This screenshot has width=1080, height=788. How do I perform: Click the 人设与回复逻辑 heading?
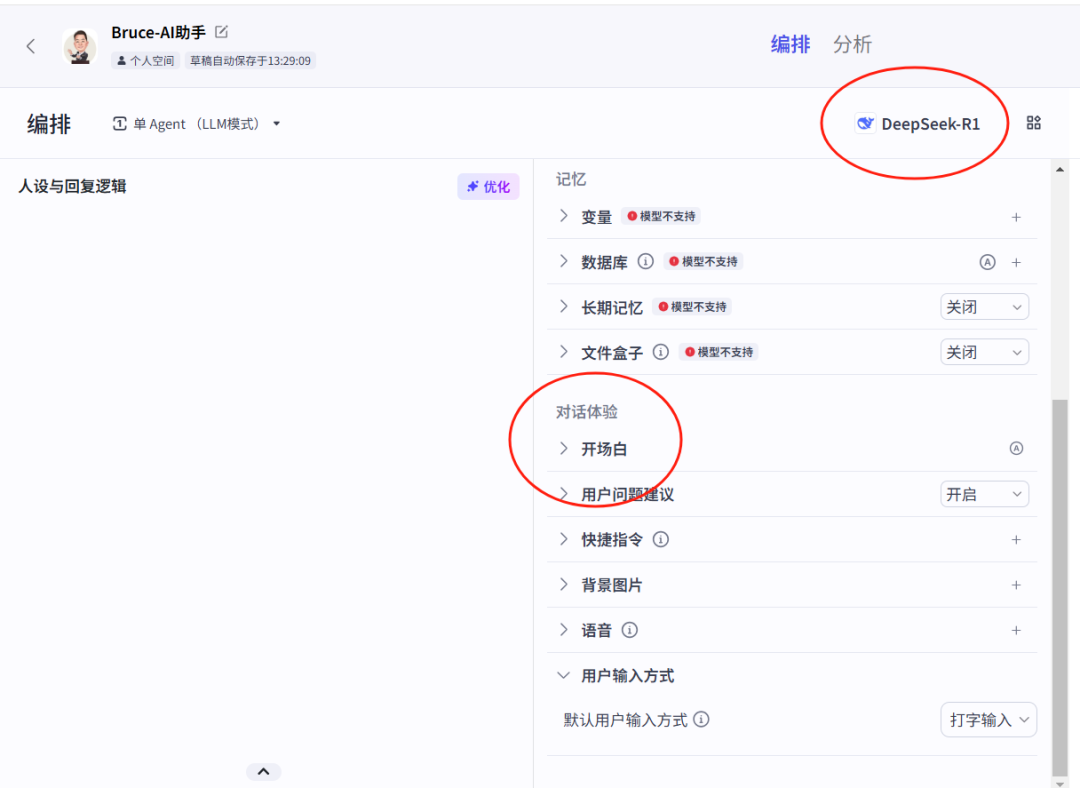click(72, 186)
